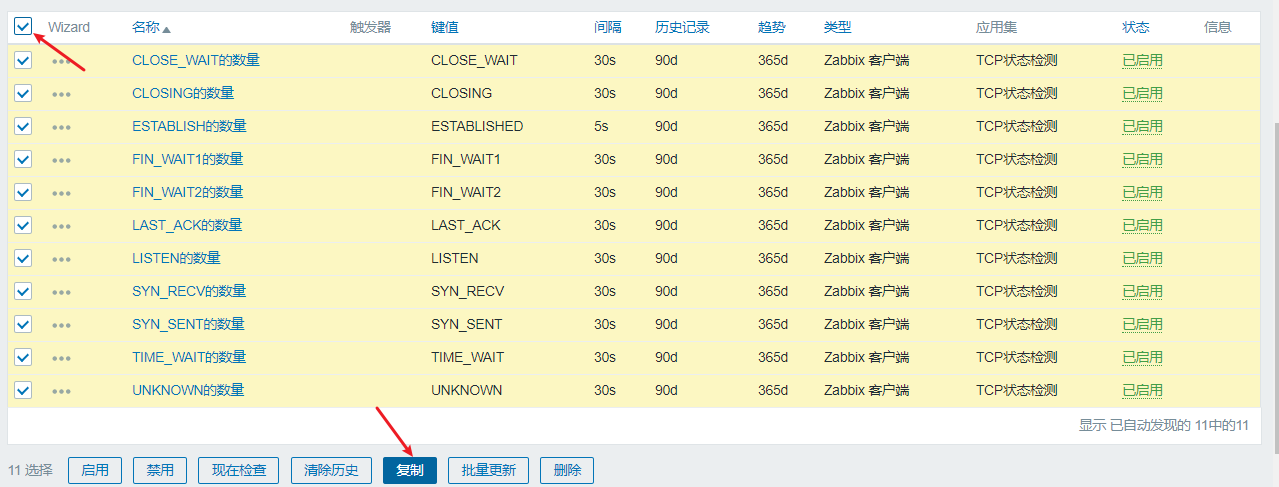
Task: Uncheck the SYN_SENT的数量 row checkbox
Action: 23,324
